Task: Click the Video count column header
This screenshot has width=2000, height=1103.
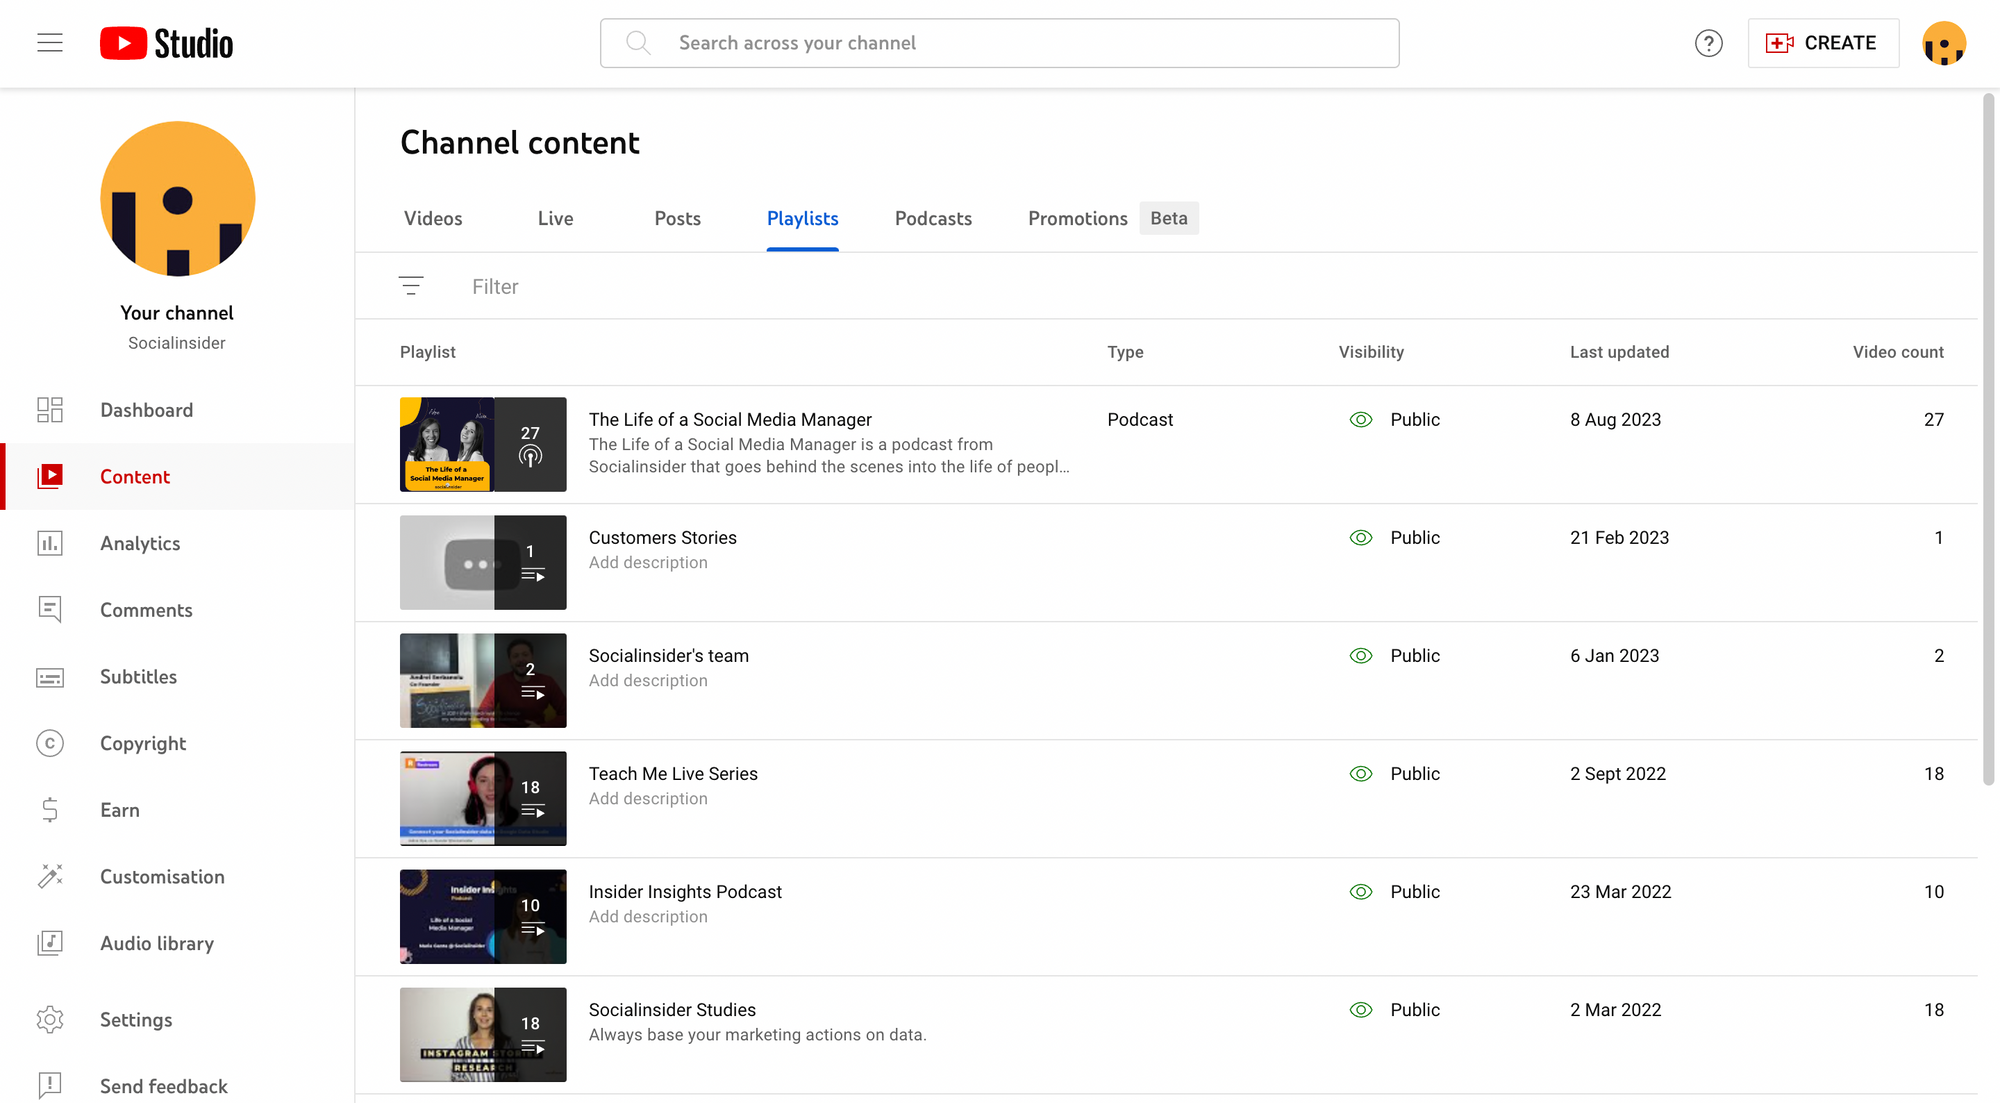Action: pyautogui.click(x=1898, y=352)
